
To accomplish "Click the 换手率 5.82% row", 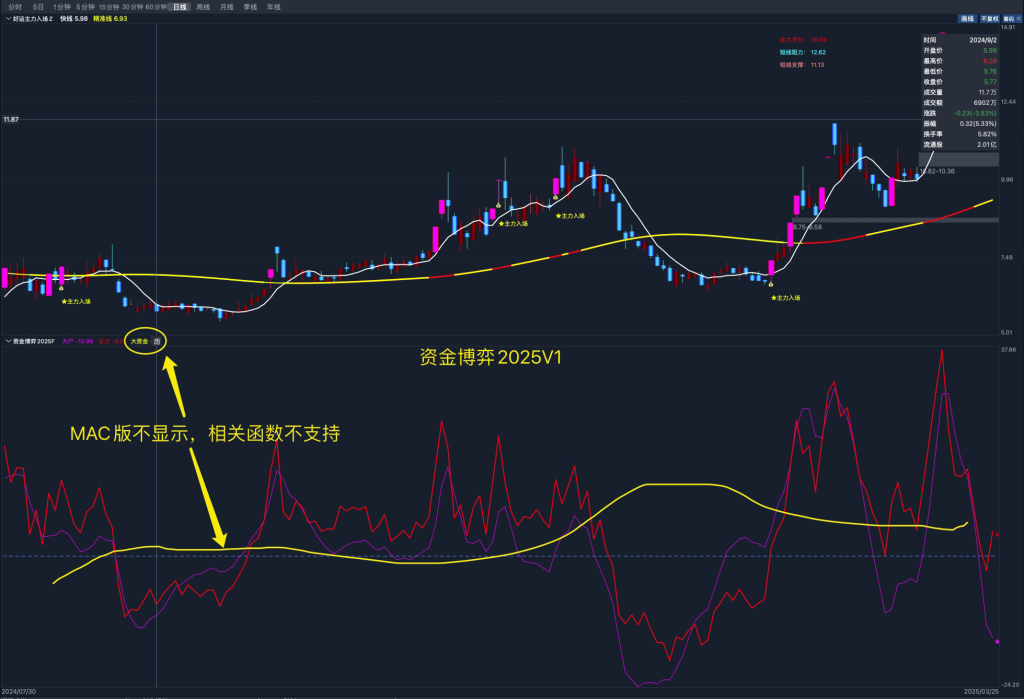I will point(960,134).
